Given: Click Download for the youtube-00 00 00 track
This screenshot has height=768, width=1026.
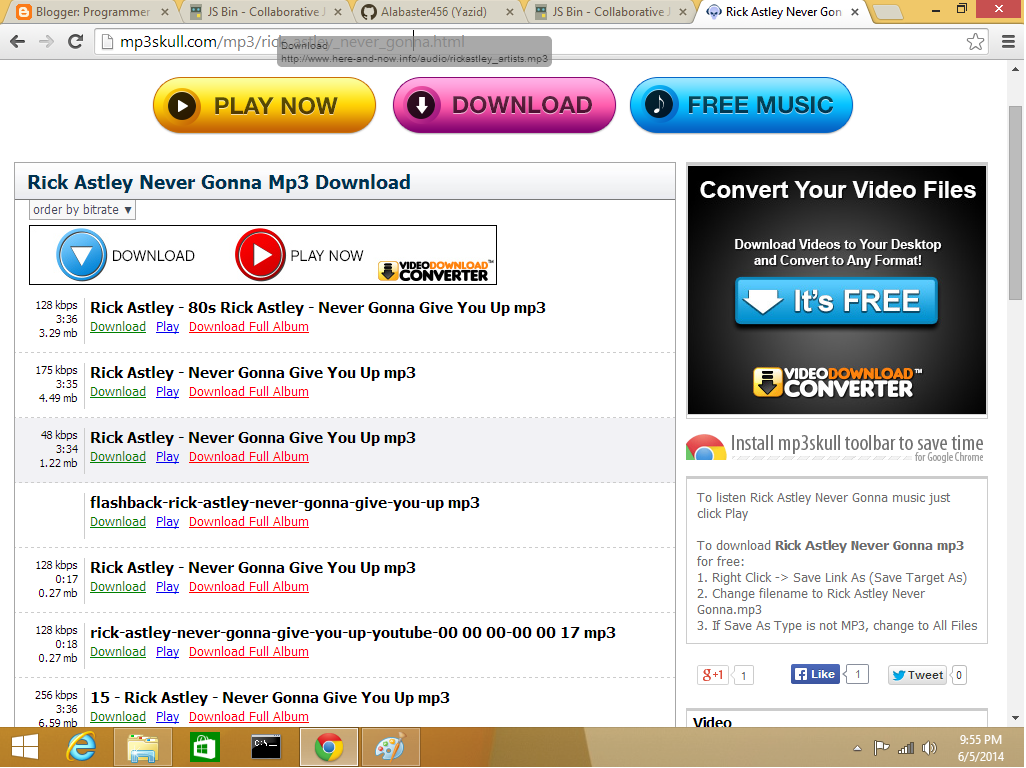Looking at the screenshot, I should coord(118,652).
